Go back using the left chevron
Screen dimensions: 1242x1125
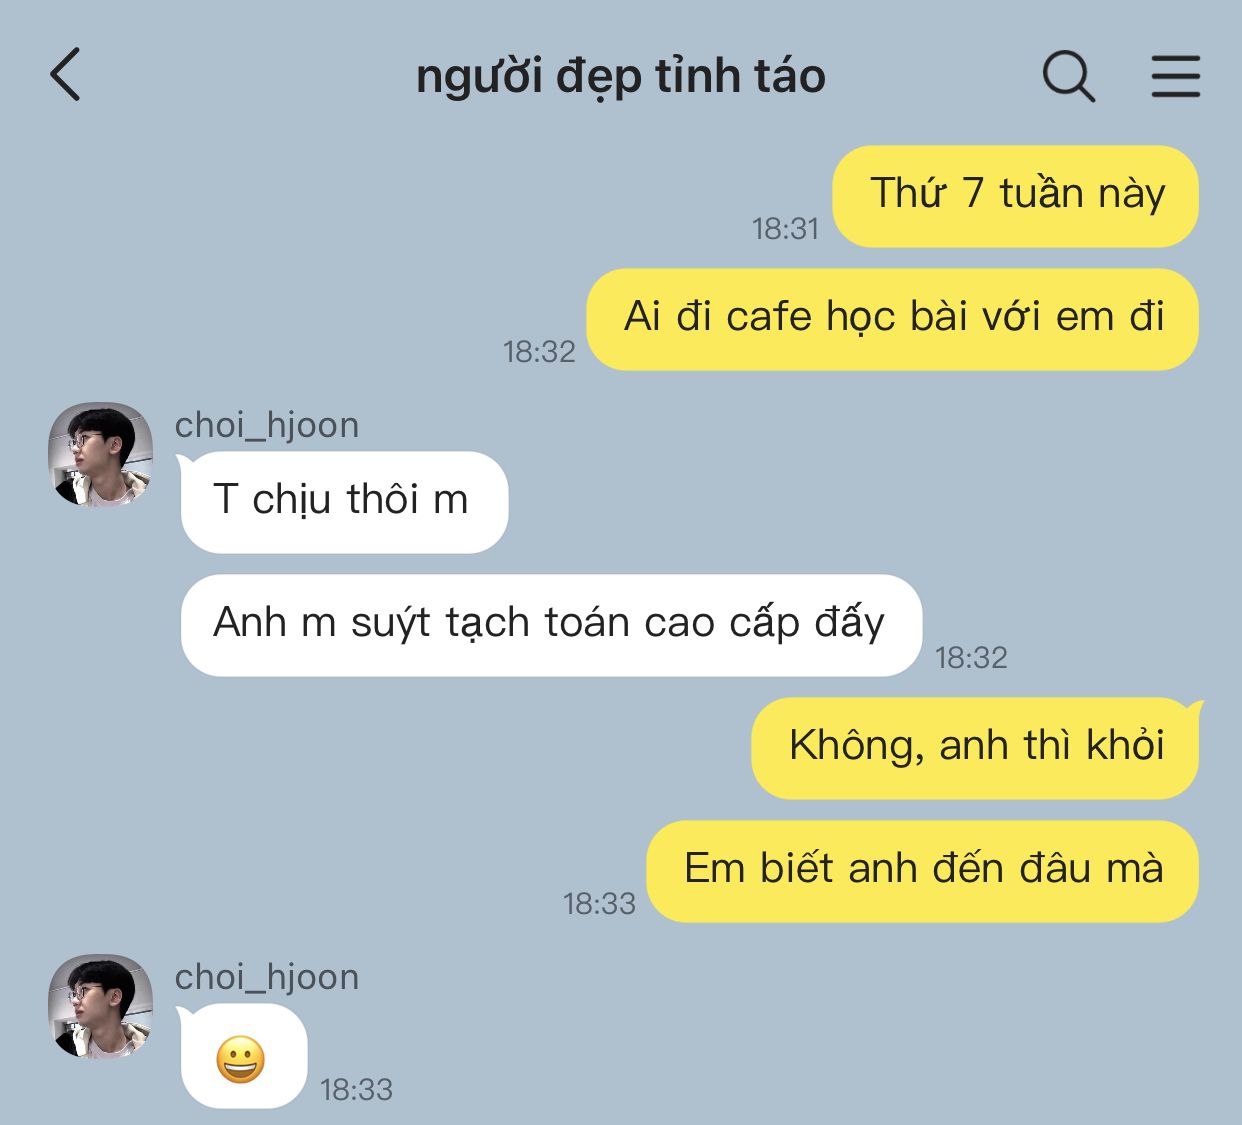(x=65, y=75)
